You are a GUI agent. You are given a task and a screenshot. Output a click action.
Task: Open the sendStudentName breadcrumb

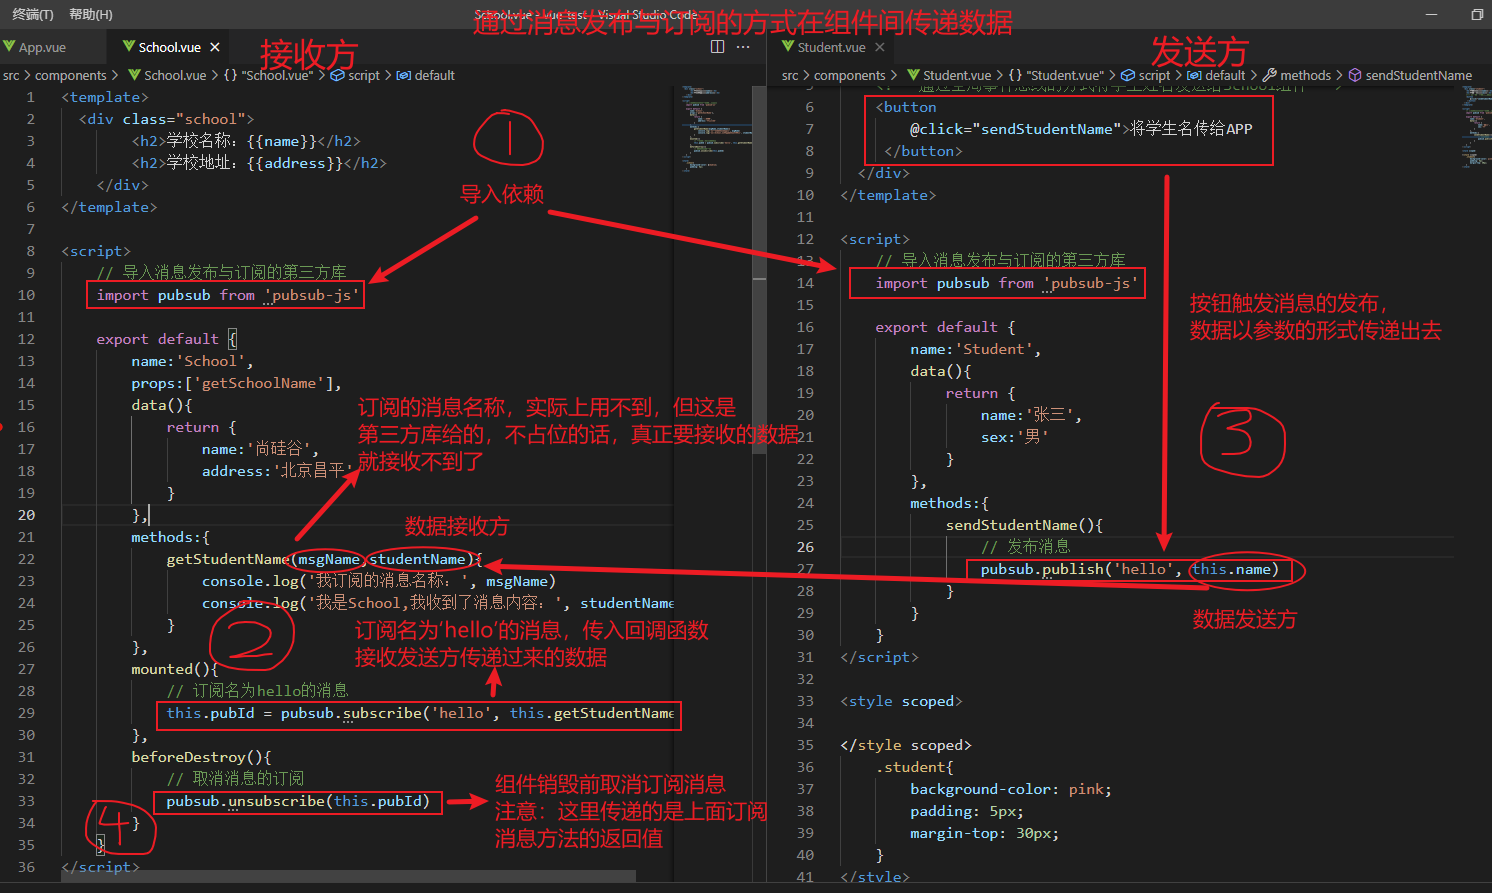coord(1411,75)
